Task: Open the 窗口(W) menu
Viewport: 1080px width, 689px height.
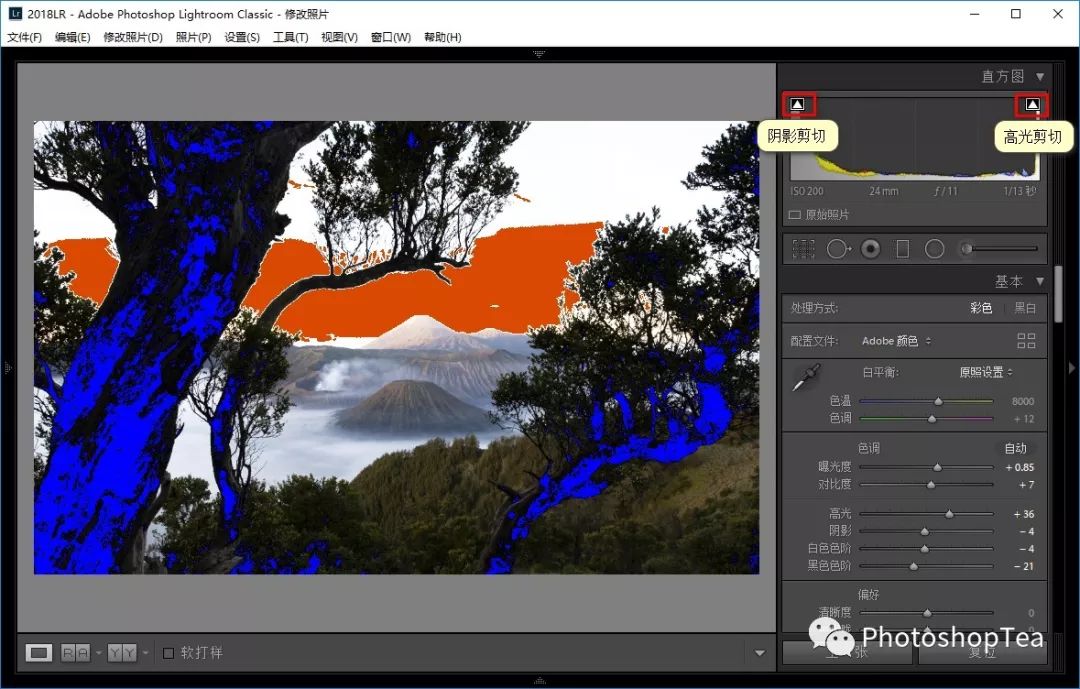Action: click(x=391, y=37)
